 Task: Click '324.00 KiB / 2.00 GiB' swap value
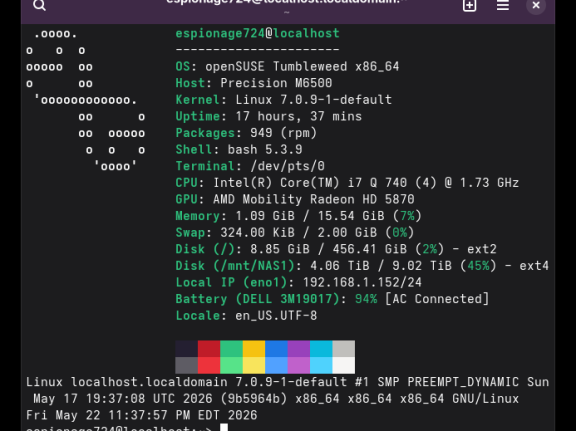[299, 233]
